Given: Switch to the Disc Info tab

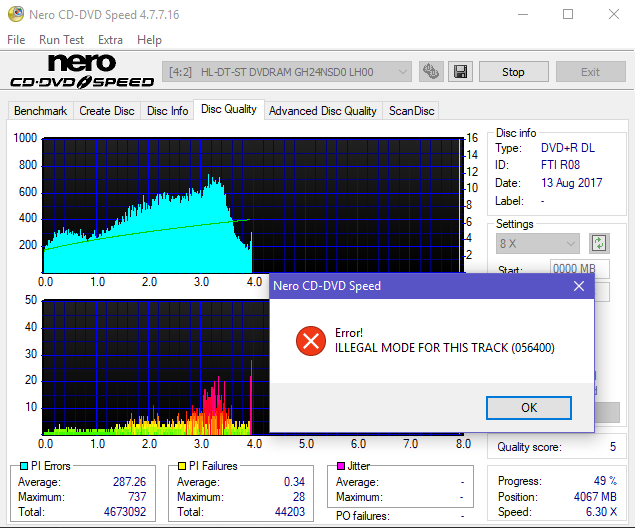Looking at the screenshot, I should pos(167,111).
